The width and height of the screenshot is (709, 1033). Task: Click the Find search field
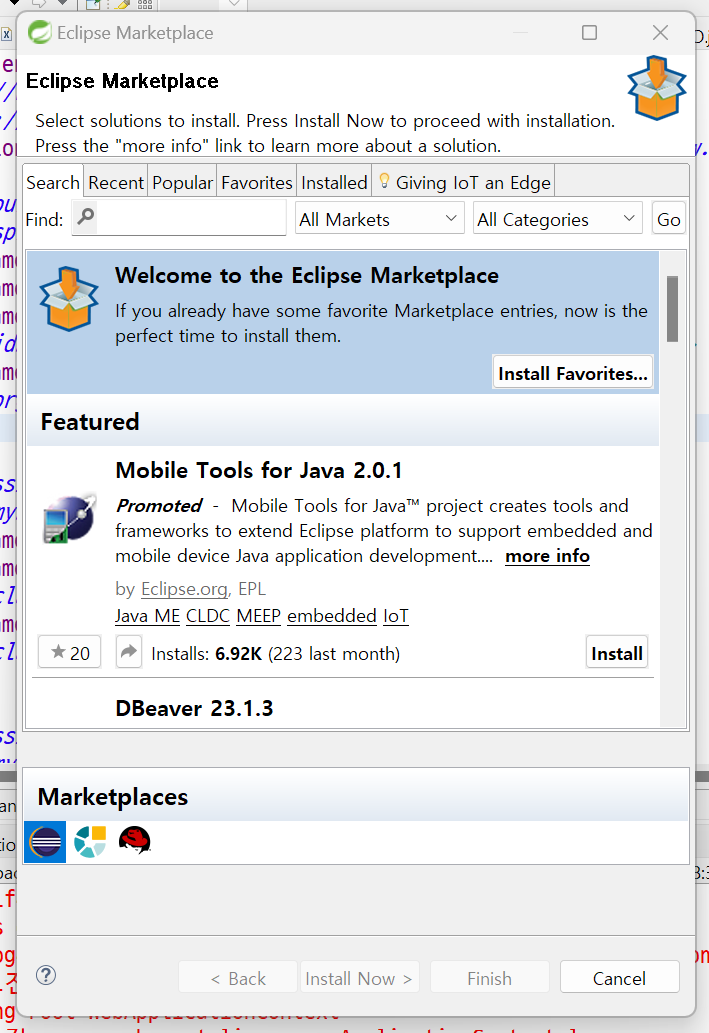click(x=179, y=217)
